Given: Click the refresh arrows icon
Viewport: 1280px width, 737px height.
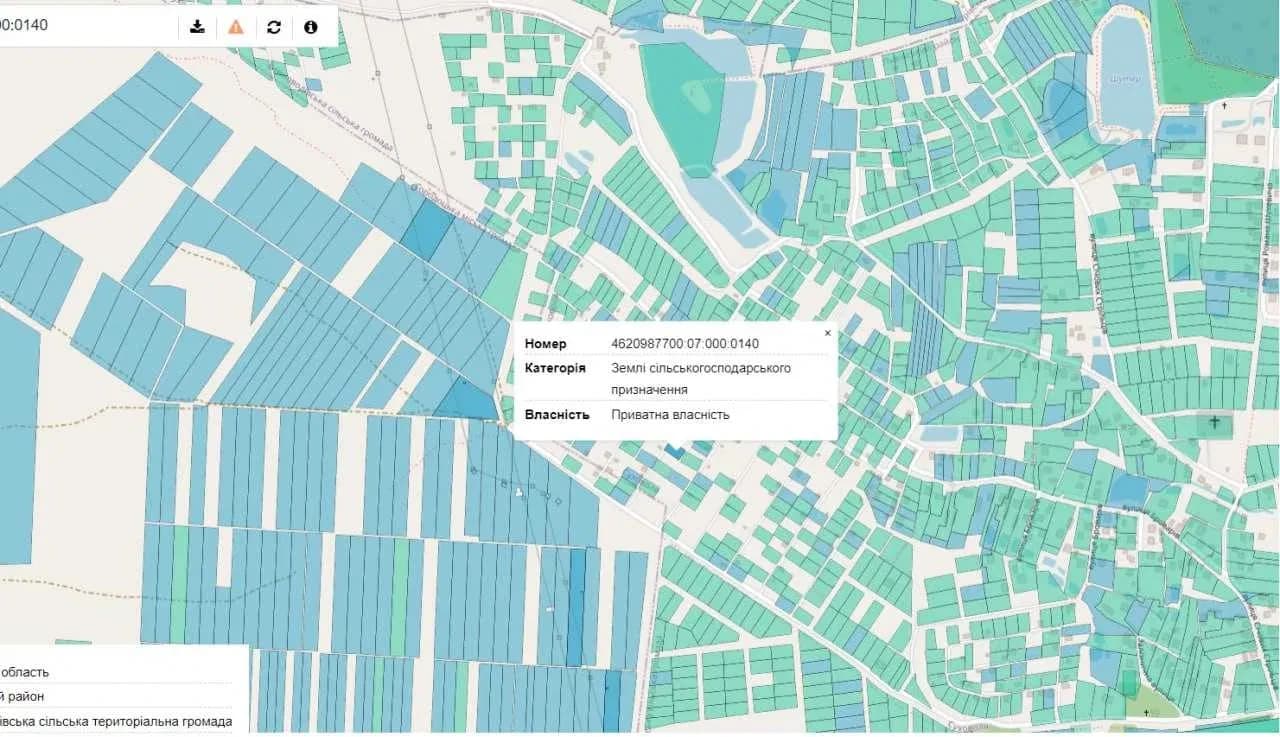Looking at the screenshot, I should (x=274, y=26).
